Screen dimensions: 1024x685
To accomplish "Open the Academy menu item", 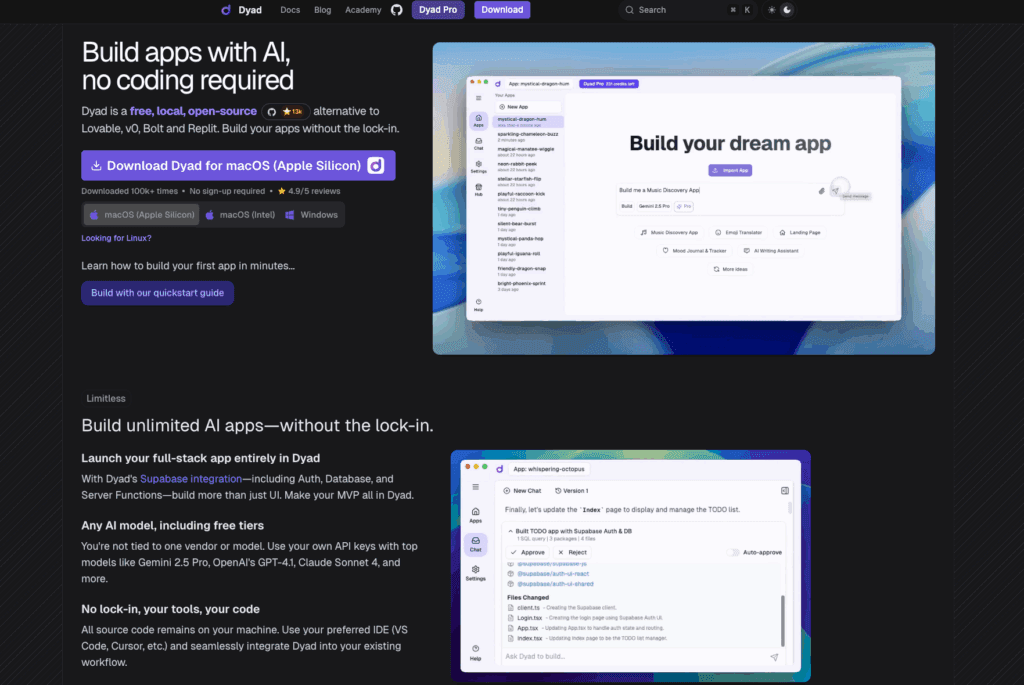I will (363, 10).
